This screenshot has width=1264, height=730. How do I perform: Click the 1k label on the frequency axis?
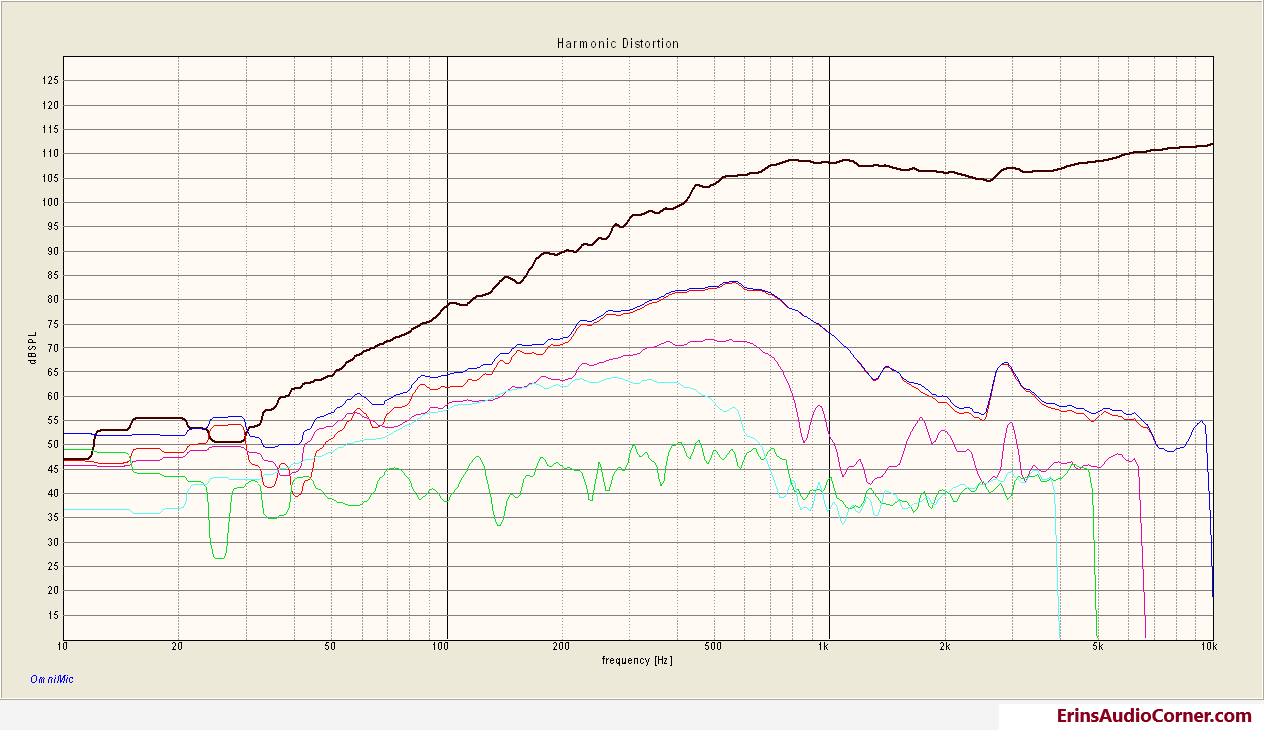point(824,647)
